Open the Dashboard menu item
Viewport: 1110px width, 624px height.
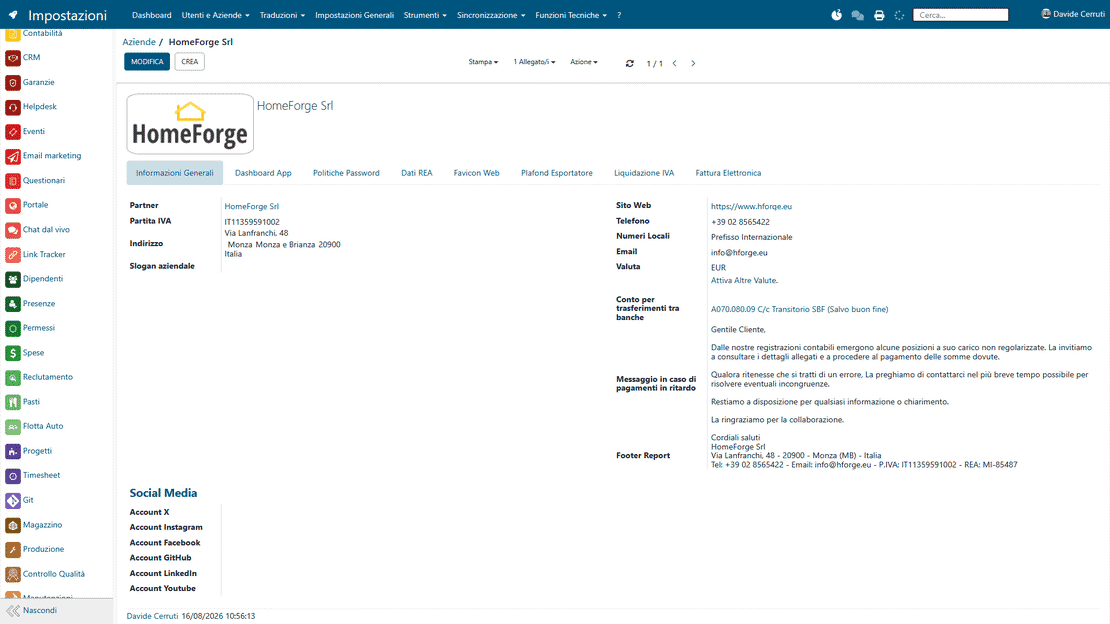[151, 15]
